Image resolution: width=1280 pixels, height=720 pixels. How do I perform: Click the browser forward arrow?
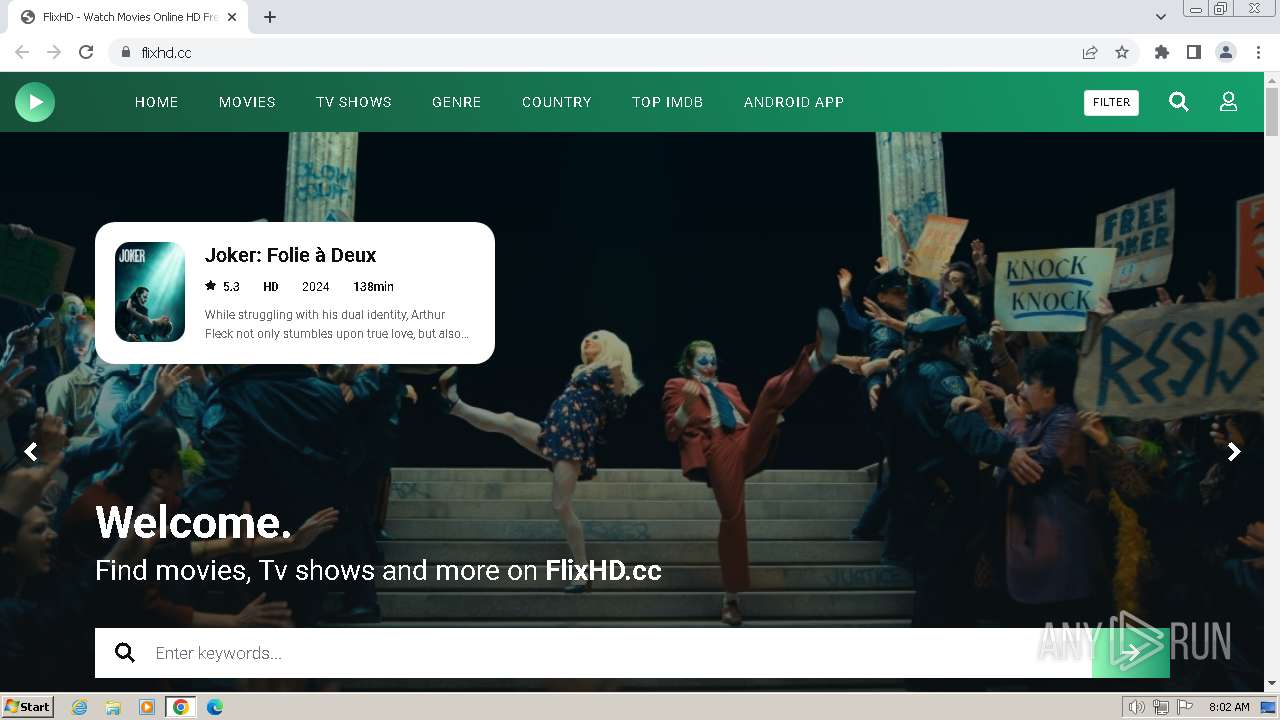click(x=54, y=52)
